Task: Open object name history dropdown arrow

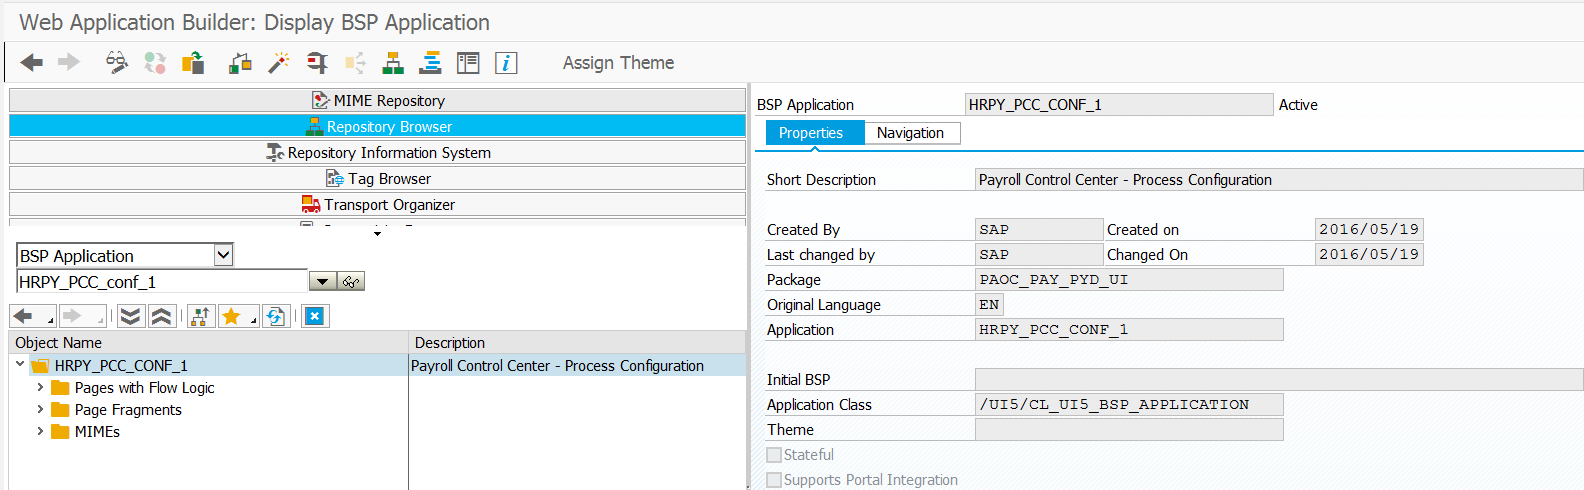Action: coord(322,282)
